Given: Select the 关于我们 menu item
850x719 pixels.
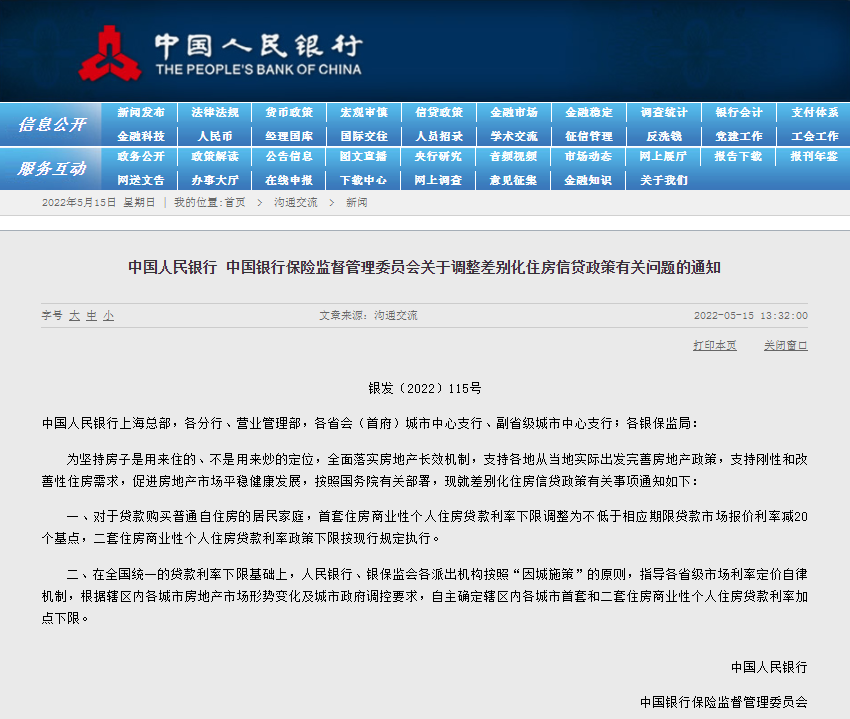Looking at the screenshot, I should (x=664, y=180).
